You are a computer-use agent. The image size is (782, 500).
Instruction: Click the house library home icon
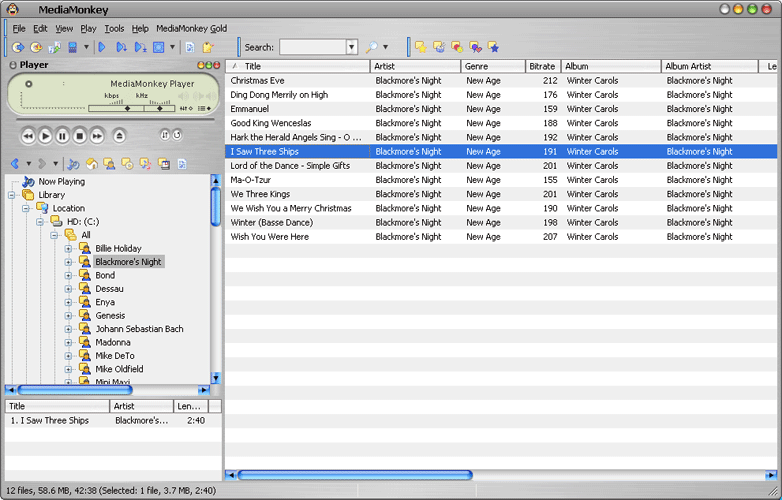coord(92,164)
